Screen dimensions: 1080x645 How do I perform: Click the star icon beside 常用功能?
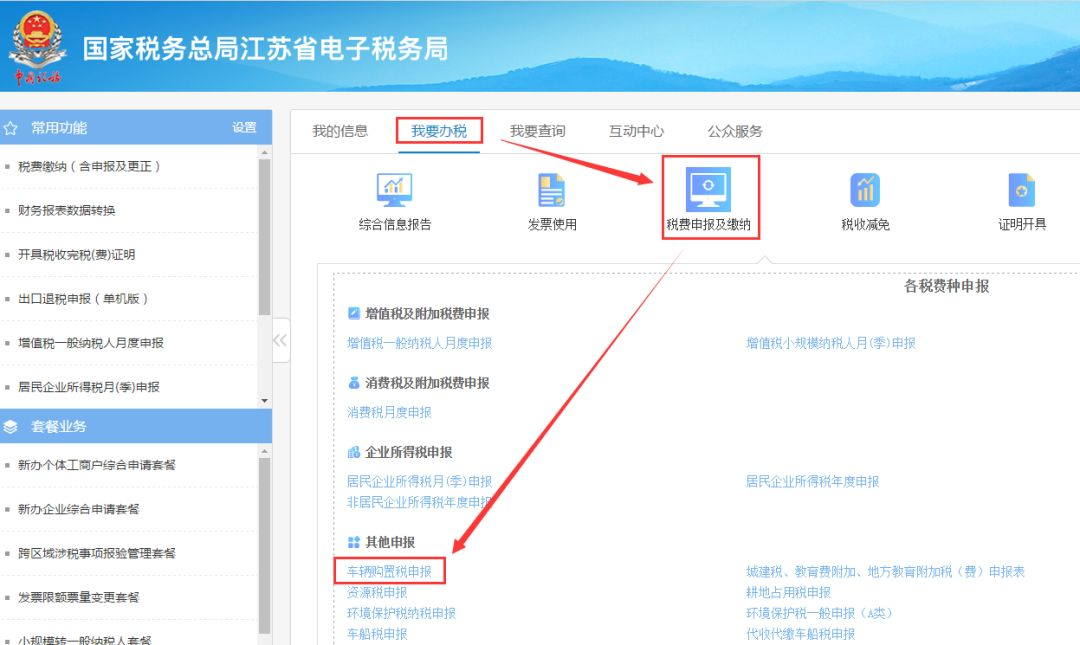(x=10, y=128)
